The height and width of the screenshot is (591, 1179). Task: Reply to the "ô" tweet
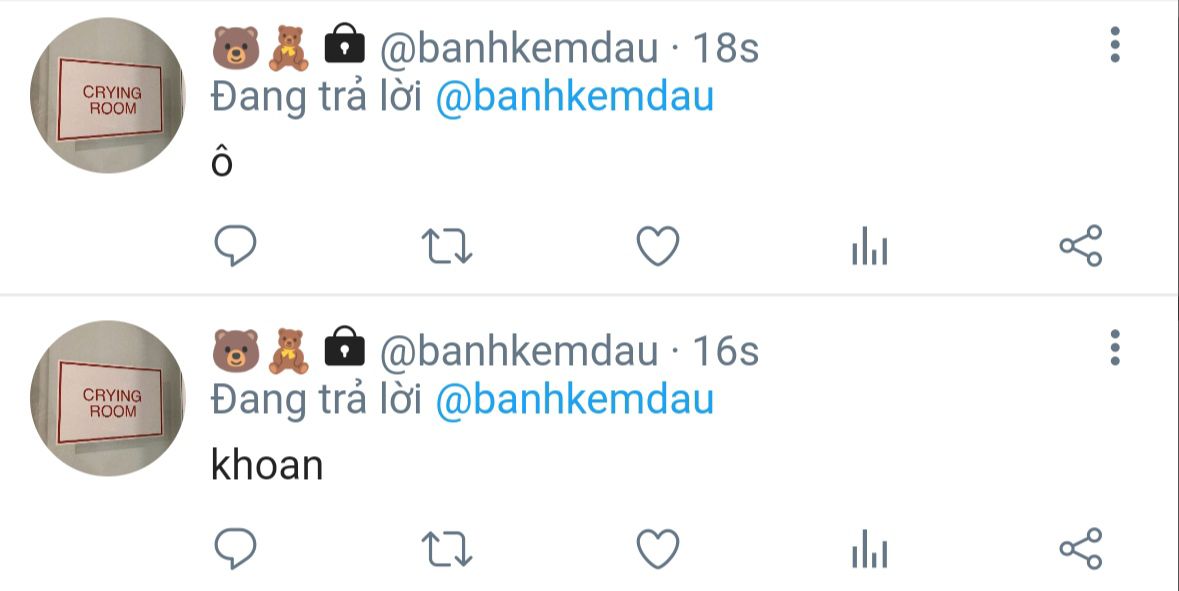pos(235,245)
